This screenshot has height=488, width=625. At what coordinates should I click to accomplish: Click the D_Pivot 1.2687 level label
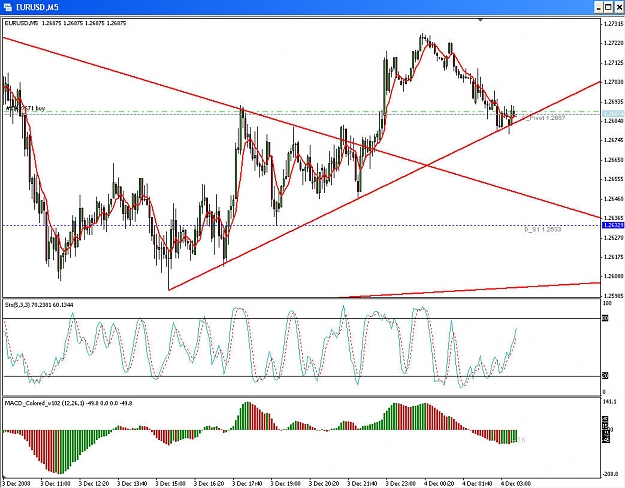tap(545, 118)
